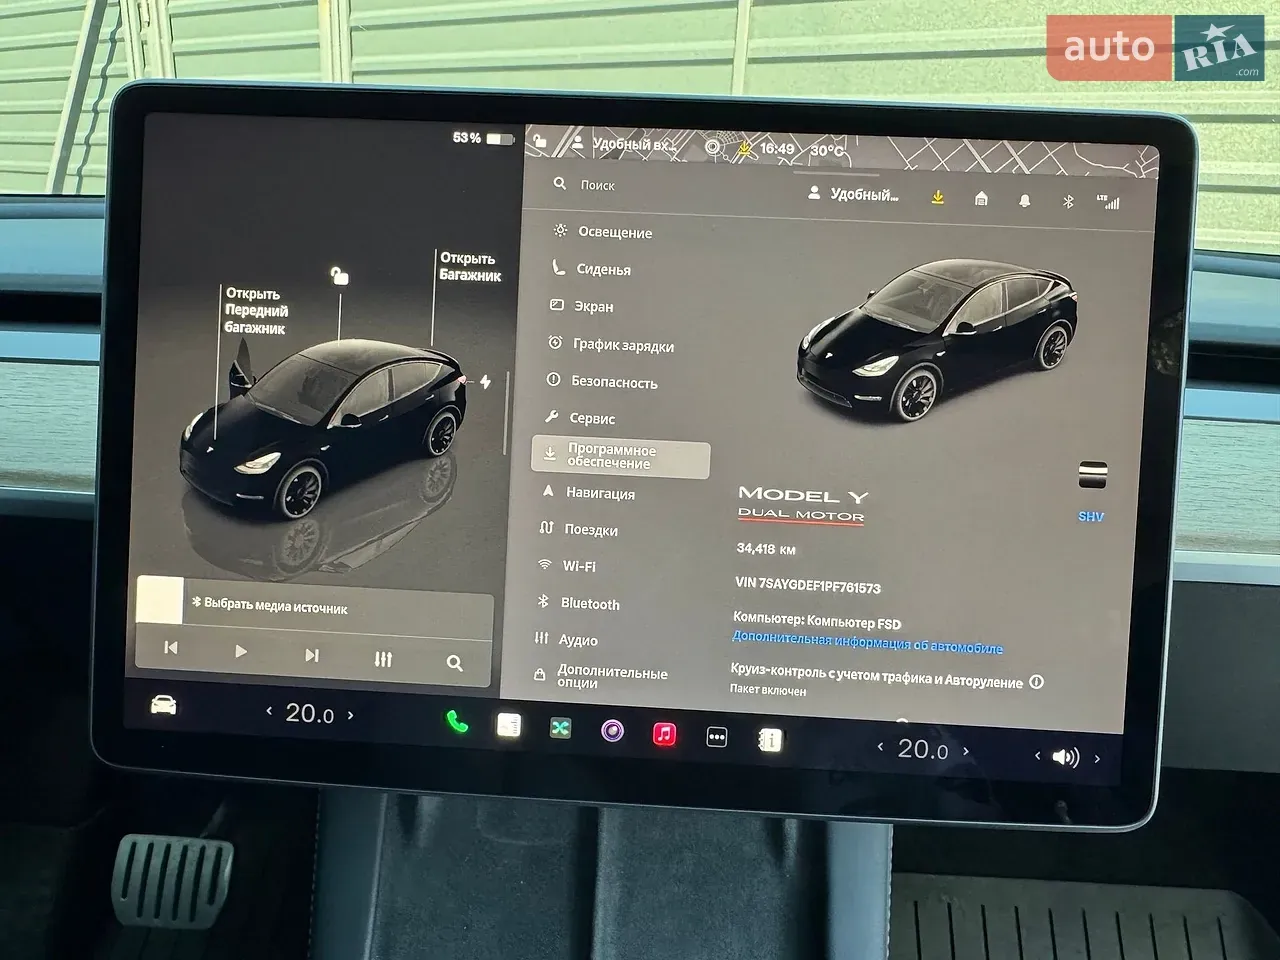
Task: Tap the vehicle badge icon above SHV
Action: coord(1093,475)
